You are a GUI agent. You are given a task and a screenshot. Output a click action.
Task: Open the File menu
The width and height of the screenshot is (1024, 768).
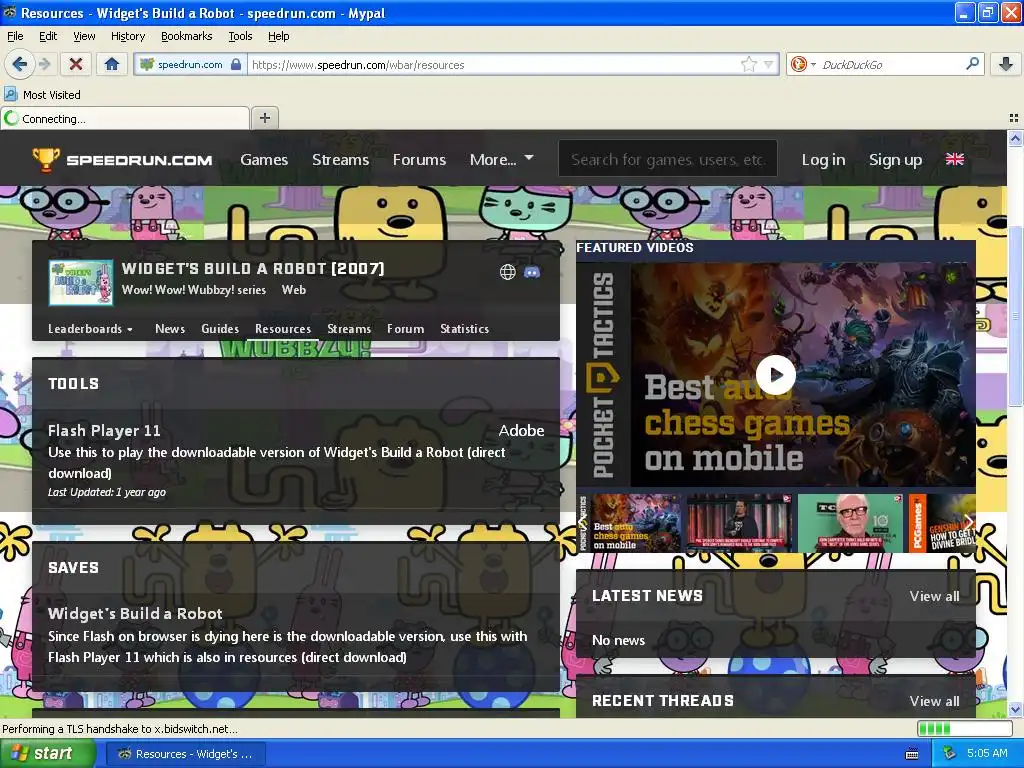(x=15, y=36)
